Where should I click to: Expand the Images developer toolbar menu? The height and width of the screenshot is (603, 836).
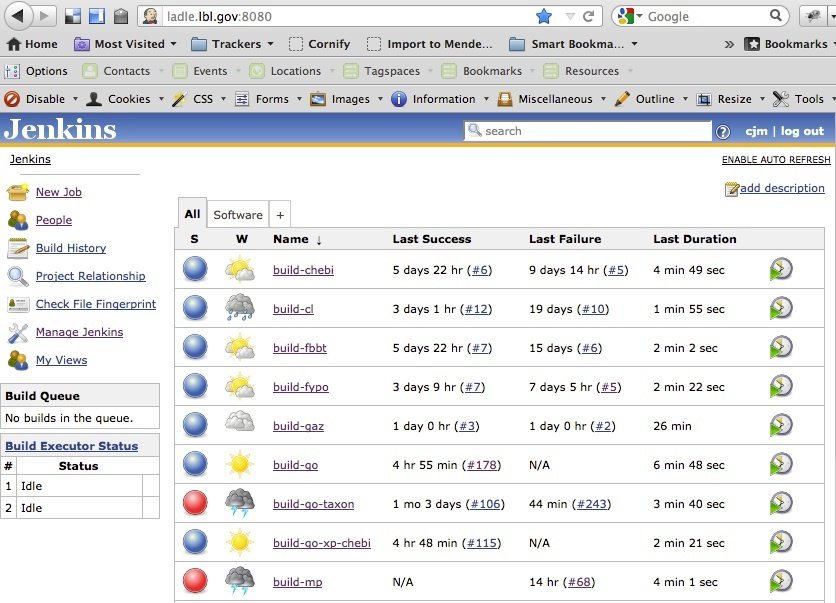(347, 99)
